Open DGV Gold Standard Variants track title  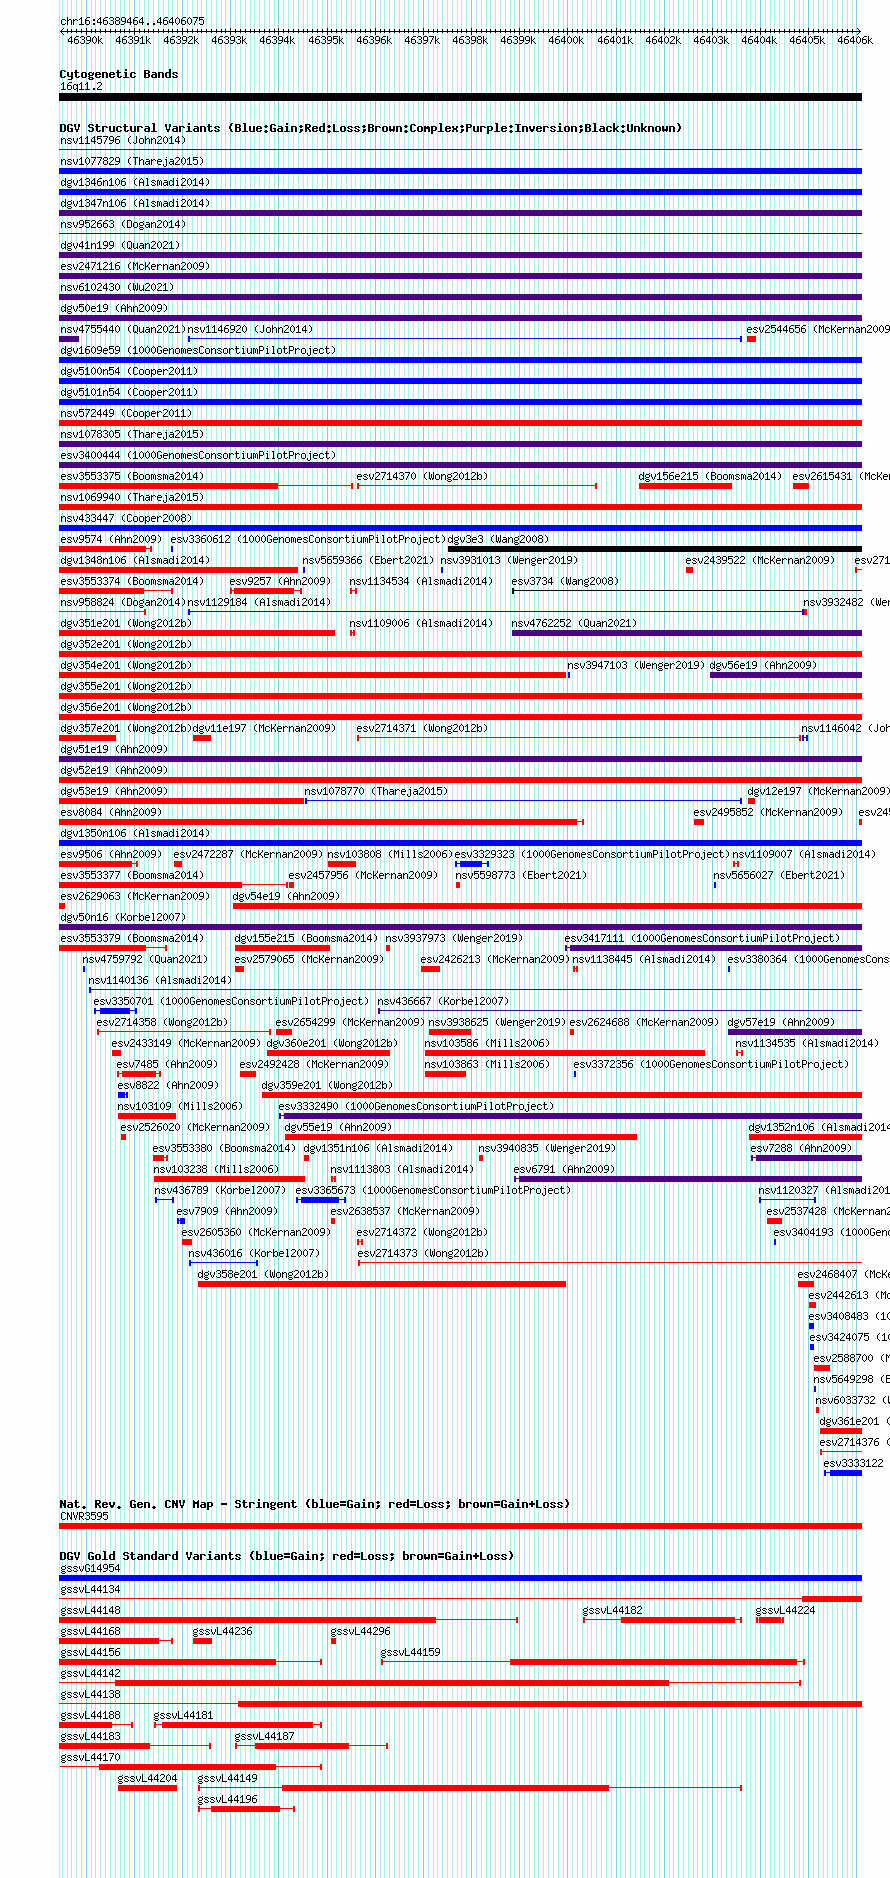(x=286, y=1556)
